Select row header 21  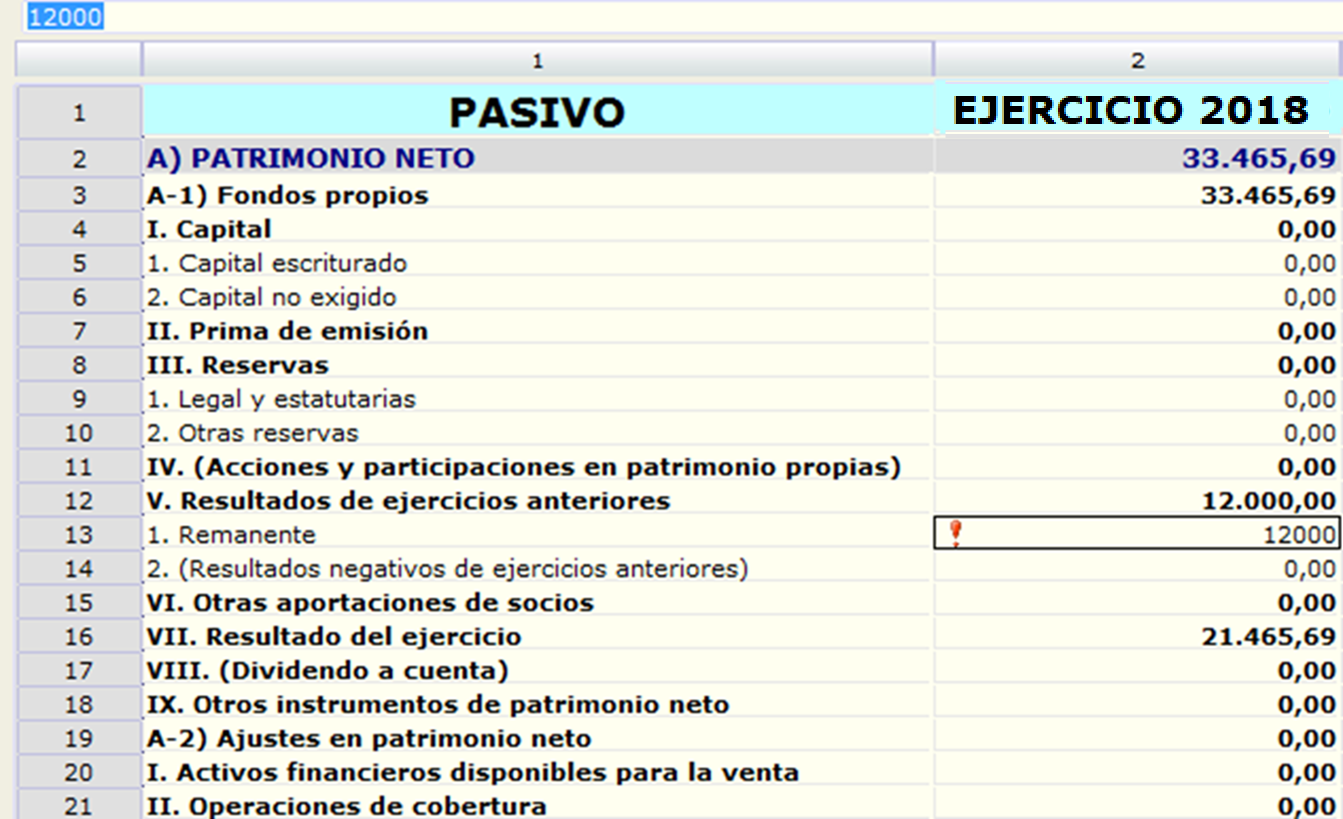(79, 805)
